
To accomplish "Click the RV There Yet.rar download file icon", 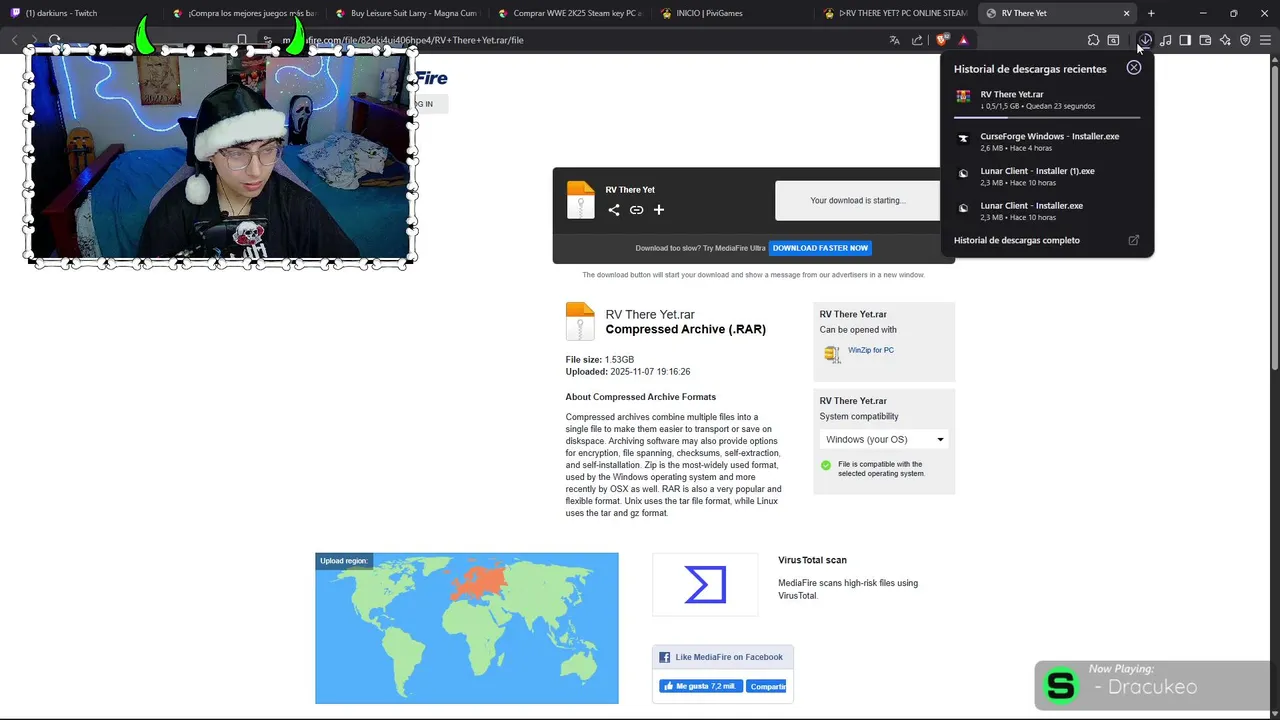I will 963,97.
